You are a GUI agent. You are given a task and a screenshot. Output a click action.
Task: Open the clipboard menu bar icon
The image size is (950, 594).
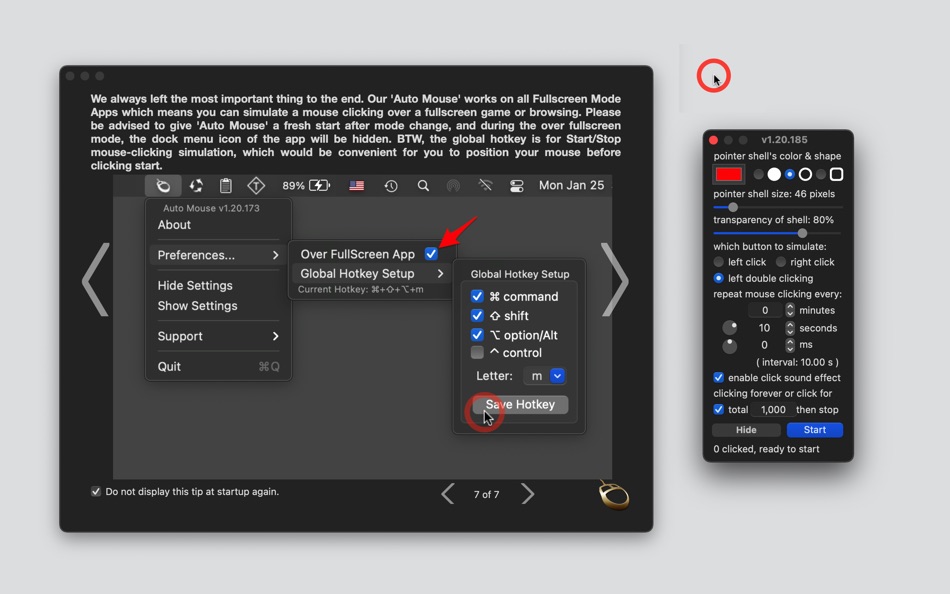pyautogui.click(x=225, y=185)
